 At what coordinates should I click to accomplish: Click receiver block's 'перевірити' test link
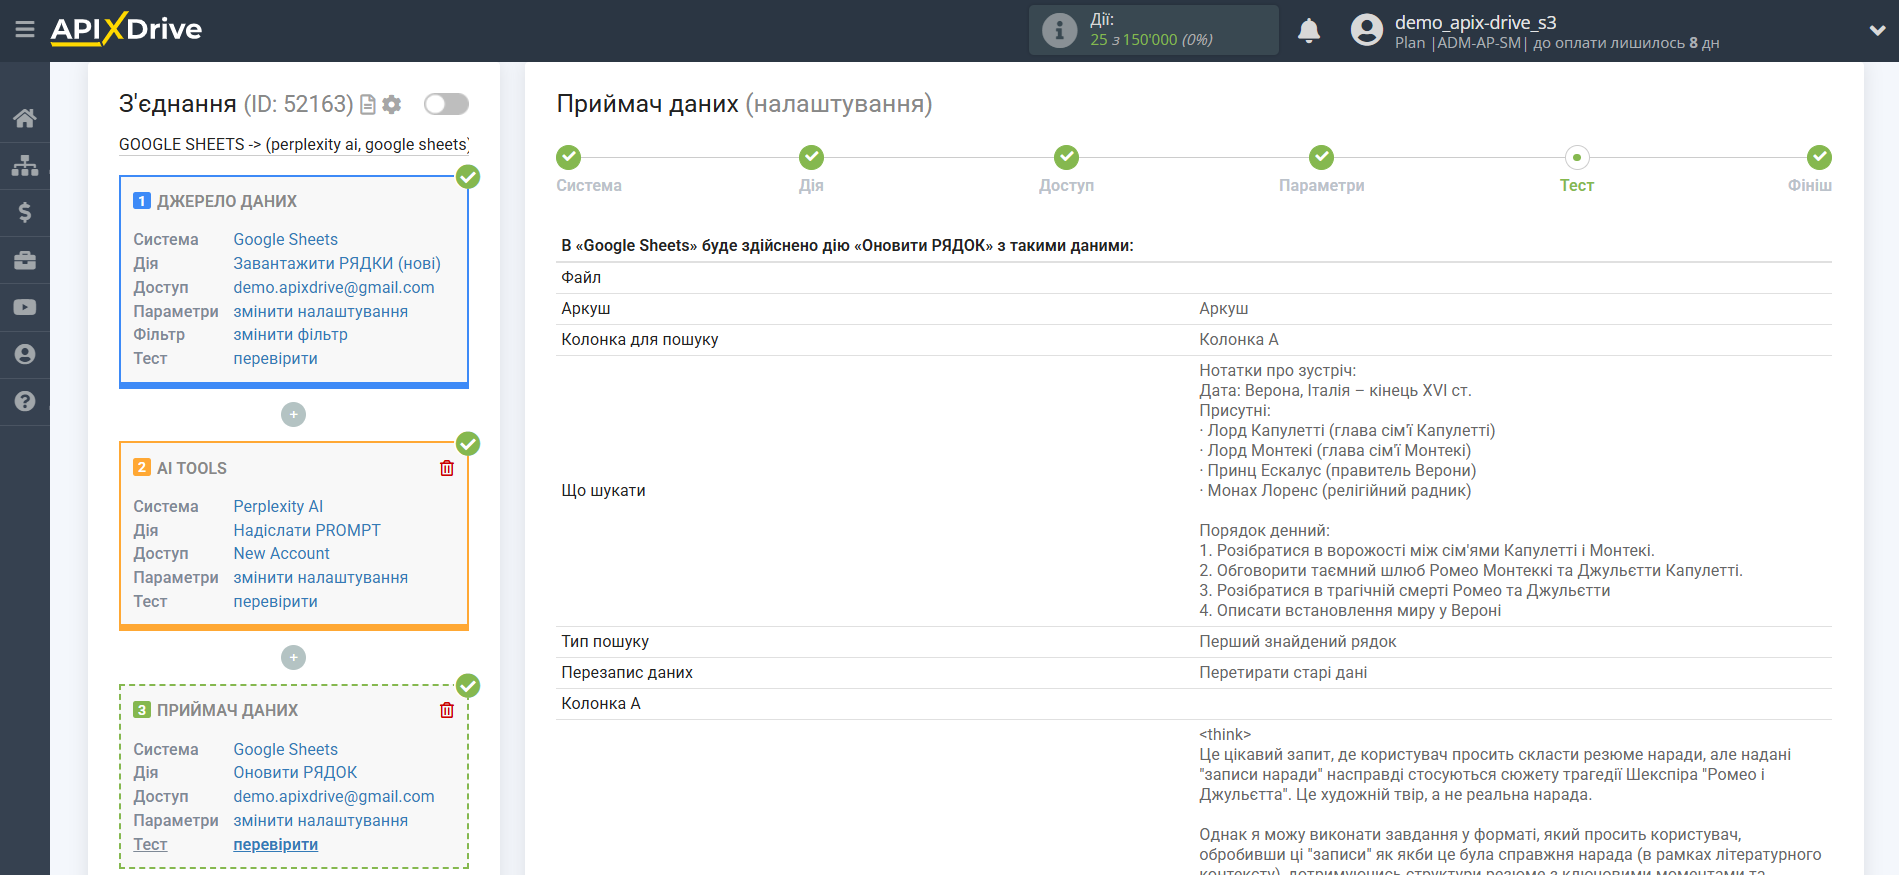(276, 844)
